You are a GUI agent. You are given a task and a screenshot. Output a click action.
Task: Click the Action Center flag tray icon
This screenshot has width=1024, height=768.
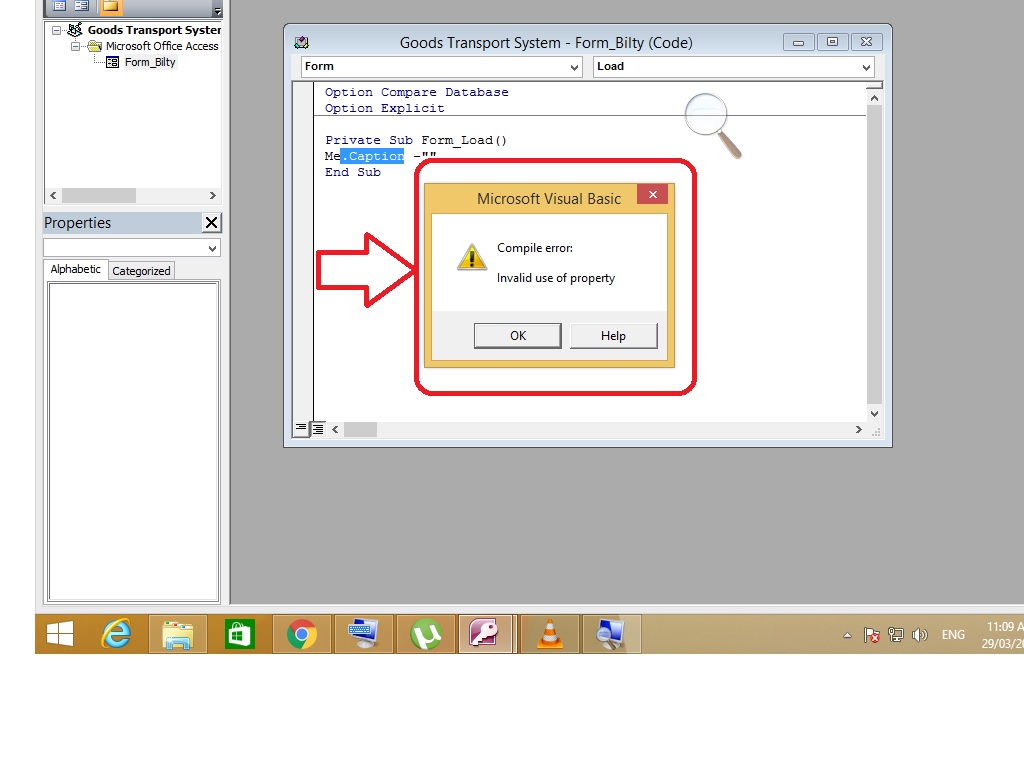pos(871,635)
